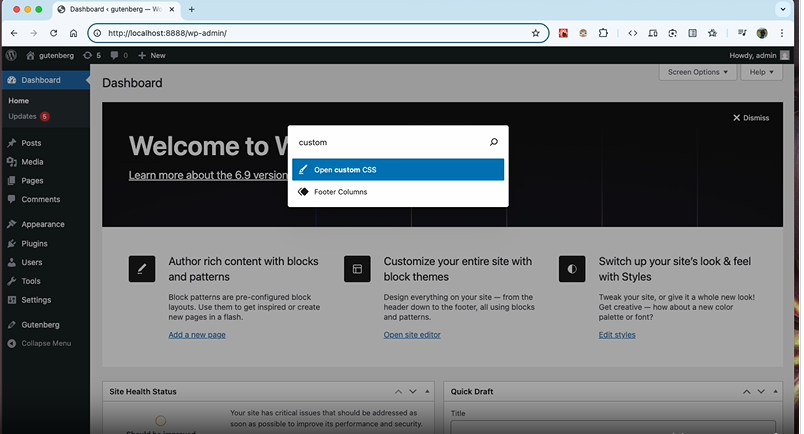804x434 pixels.
Task: Open the Home submenu item
Action: (18, 101)
